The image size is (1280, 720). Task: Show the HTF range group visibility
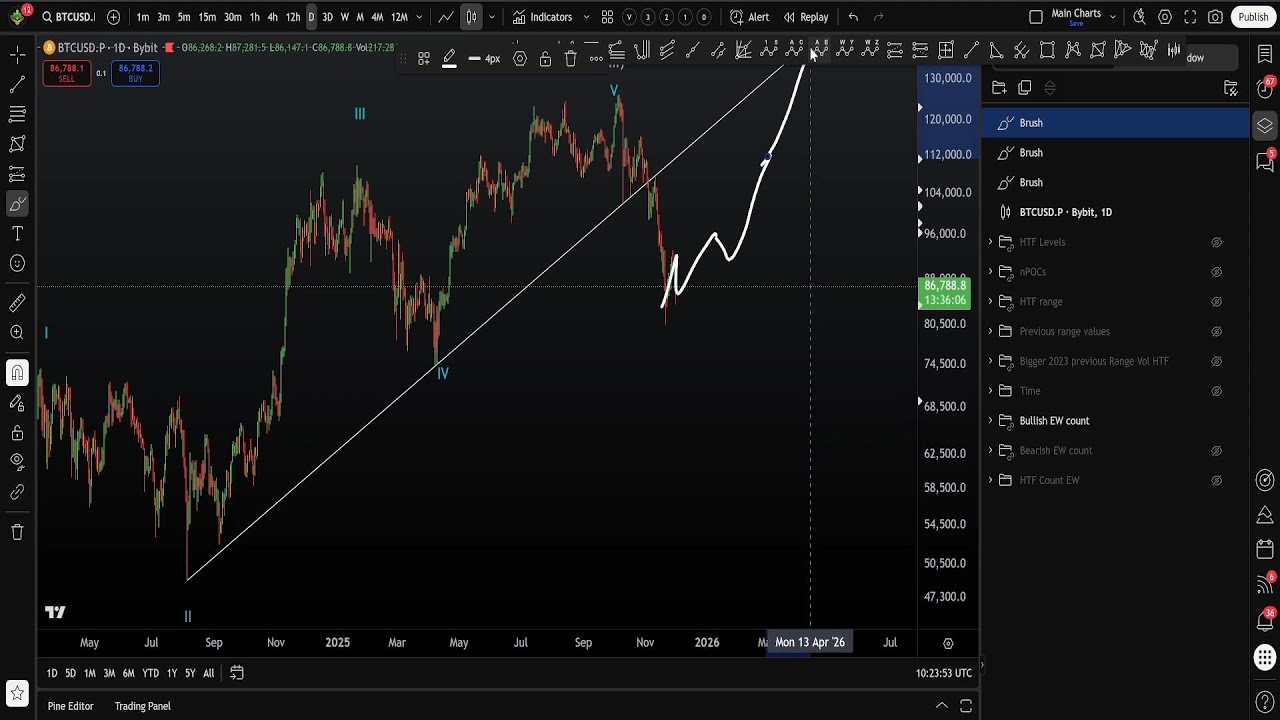[1217, 302]
